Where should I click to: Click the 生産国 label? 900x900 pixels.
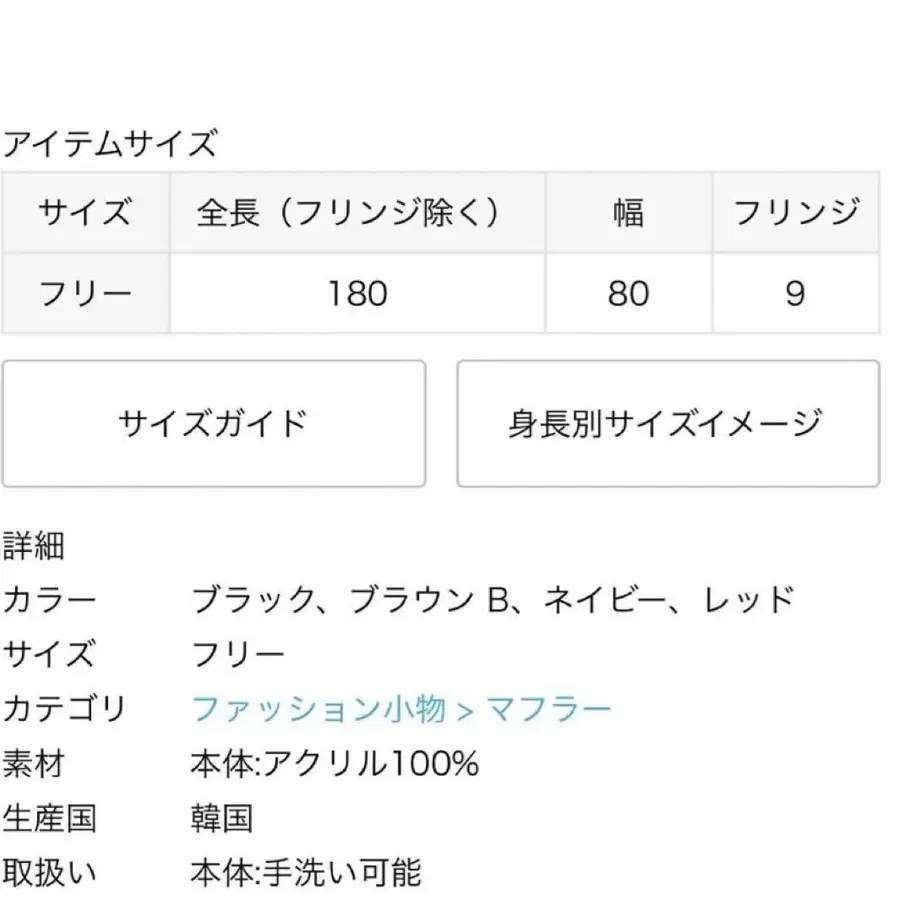click(49, 819)
